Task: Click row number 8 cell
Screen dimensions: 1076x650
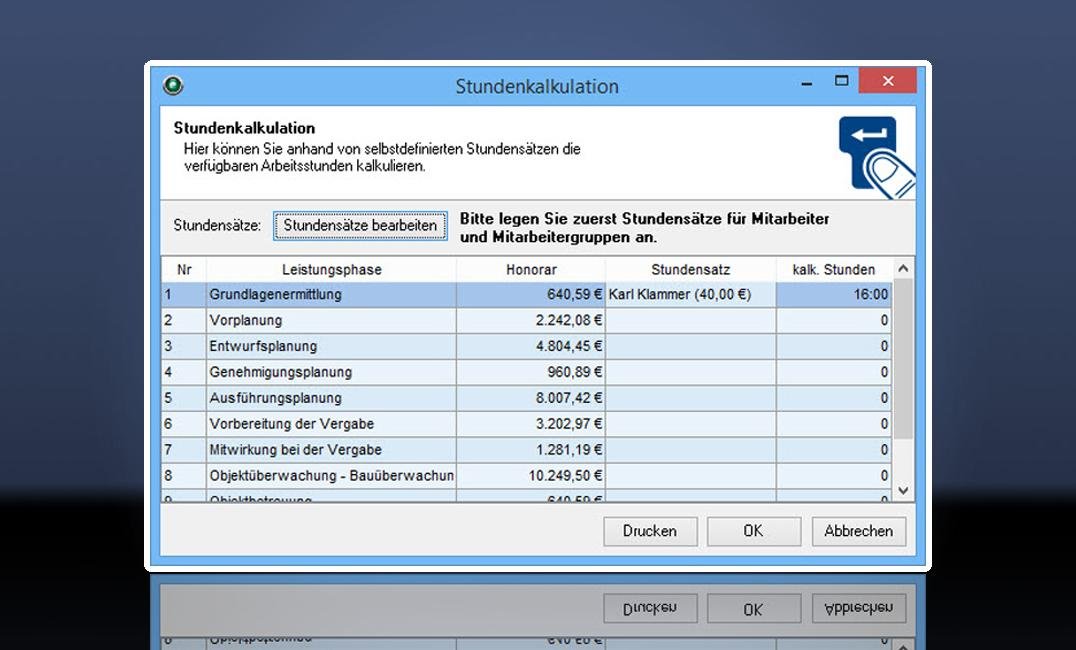Action: (x=184, y=476)
